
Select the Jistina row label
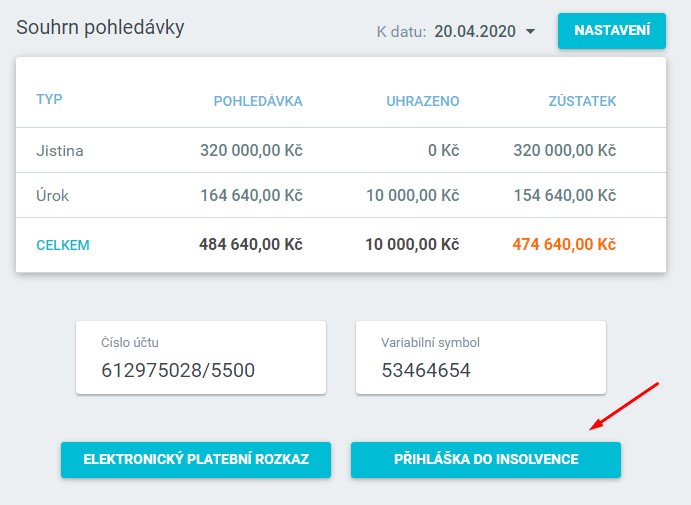click(x=60, y=151)
